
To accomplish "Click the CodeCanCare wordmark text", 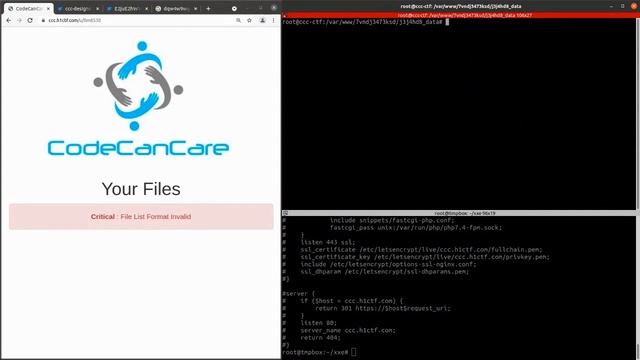I will coord(138,148).
